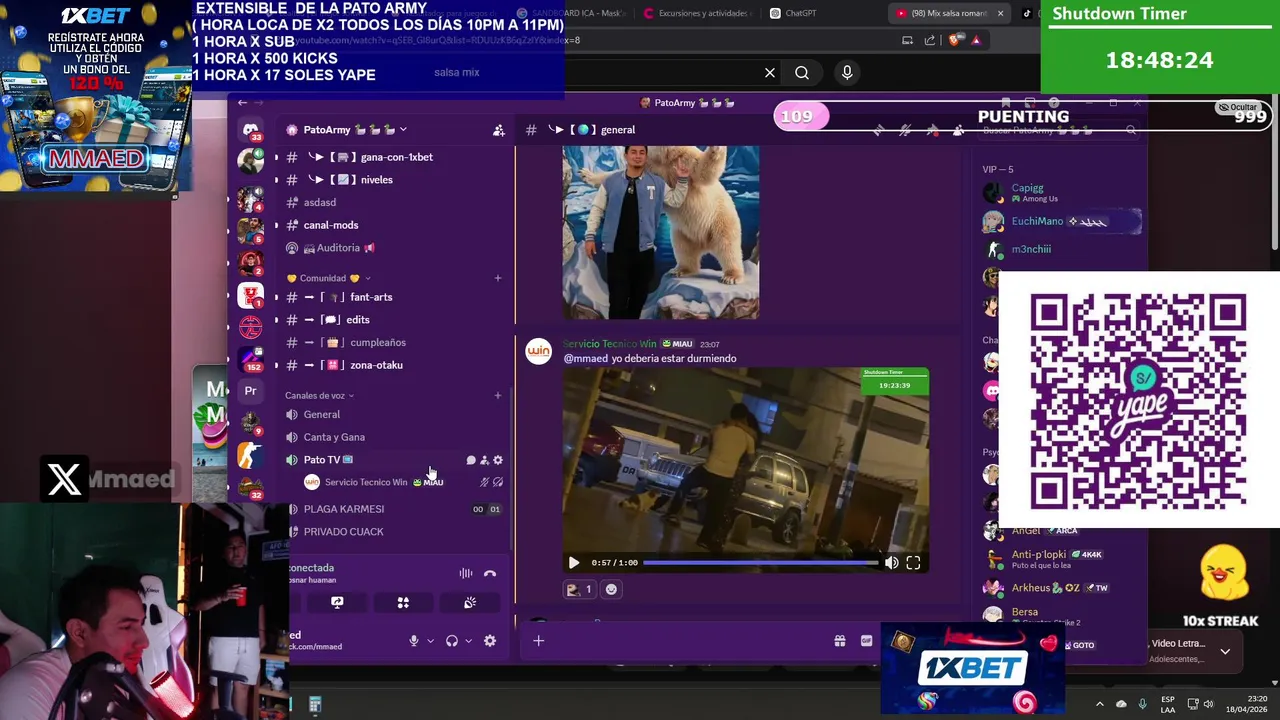Go back arrow in Discord title bar

243,103
